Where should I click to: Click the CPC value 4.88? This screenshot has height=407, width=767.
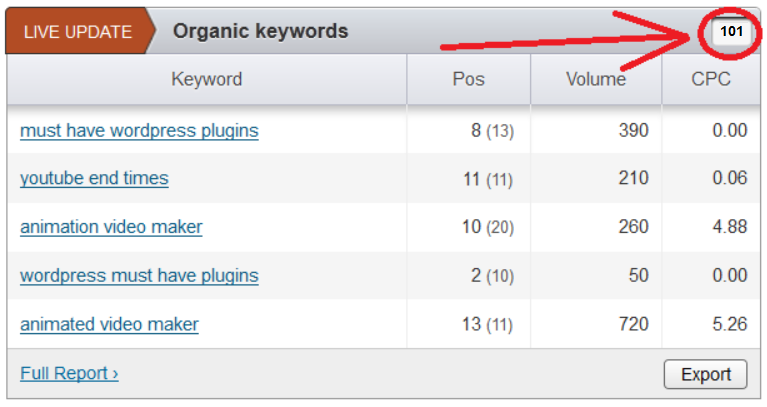[729, 226]
